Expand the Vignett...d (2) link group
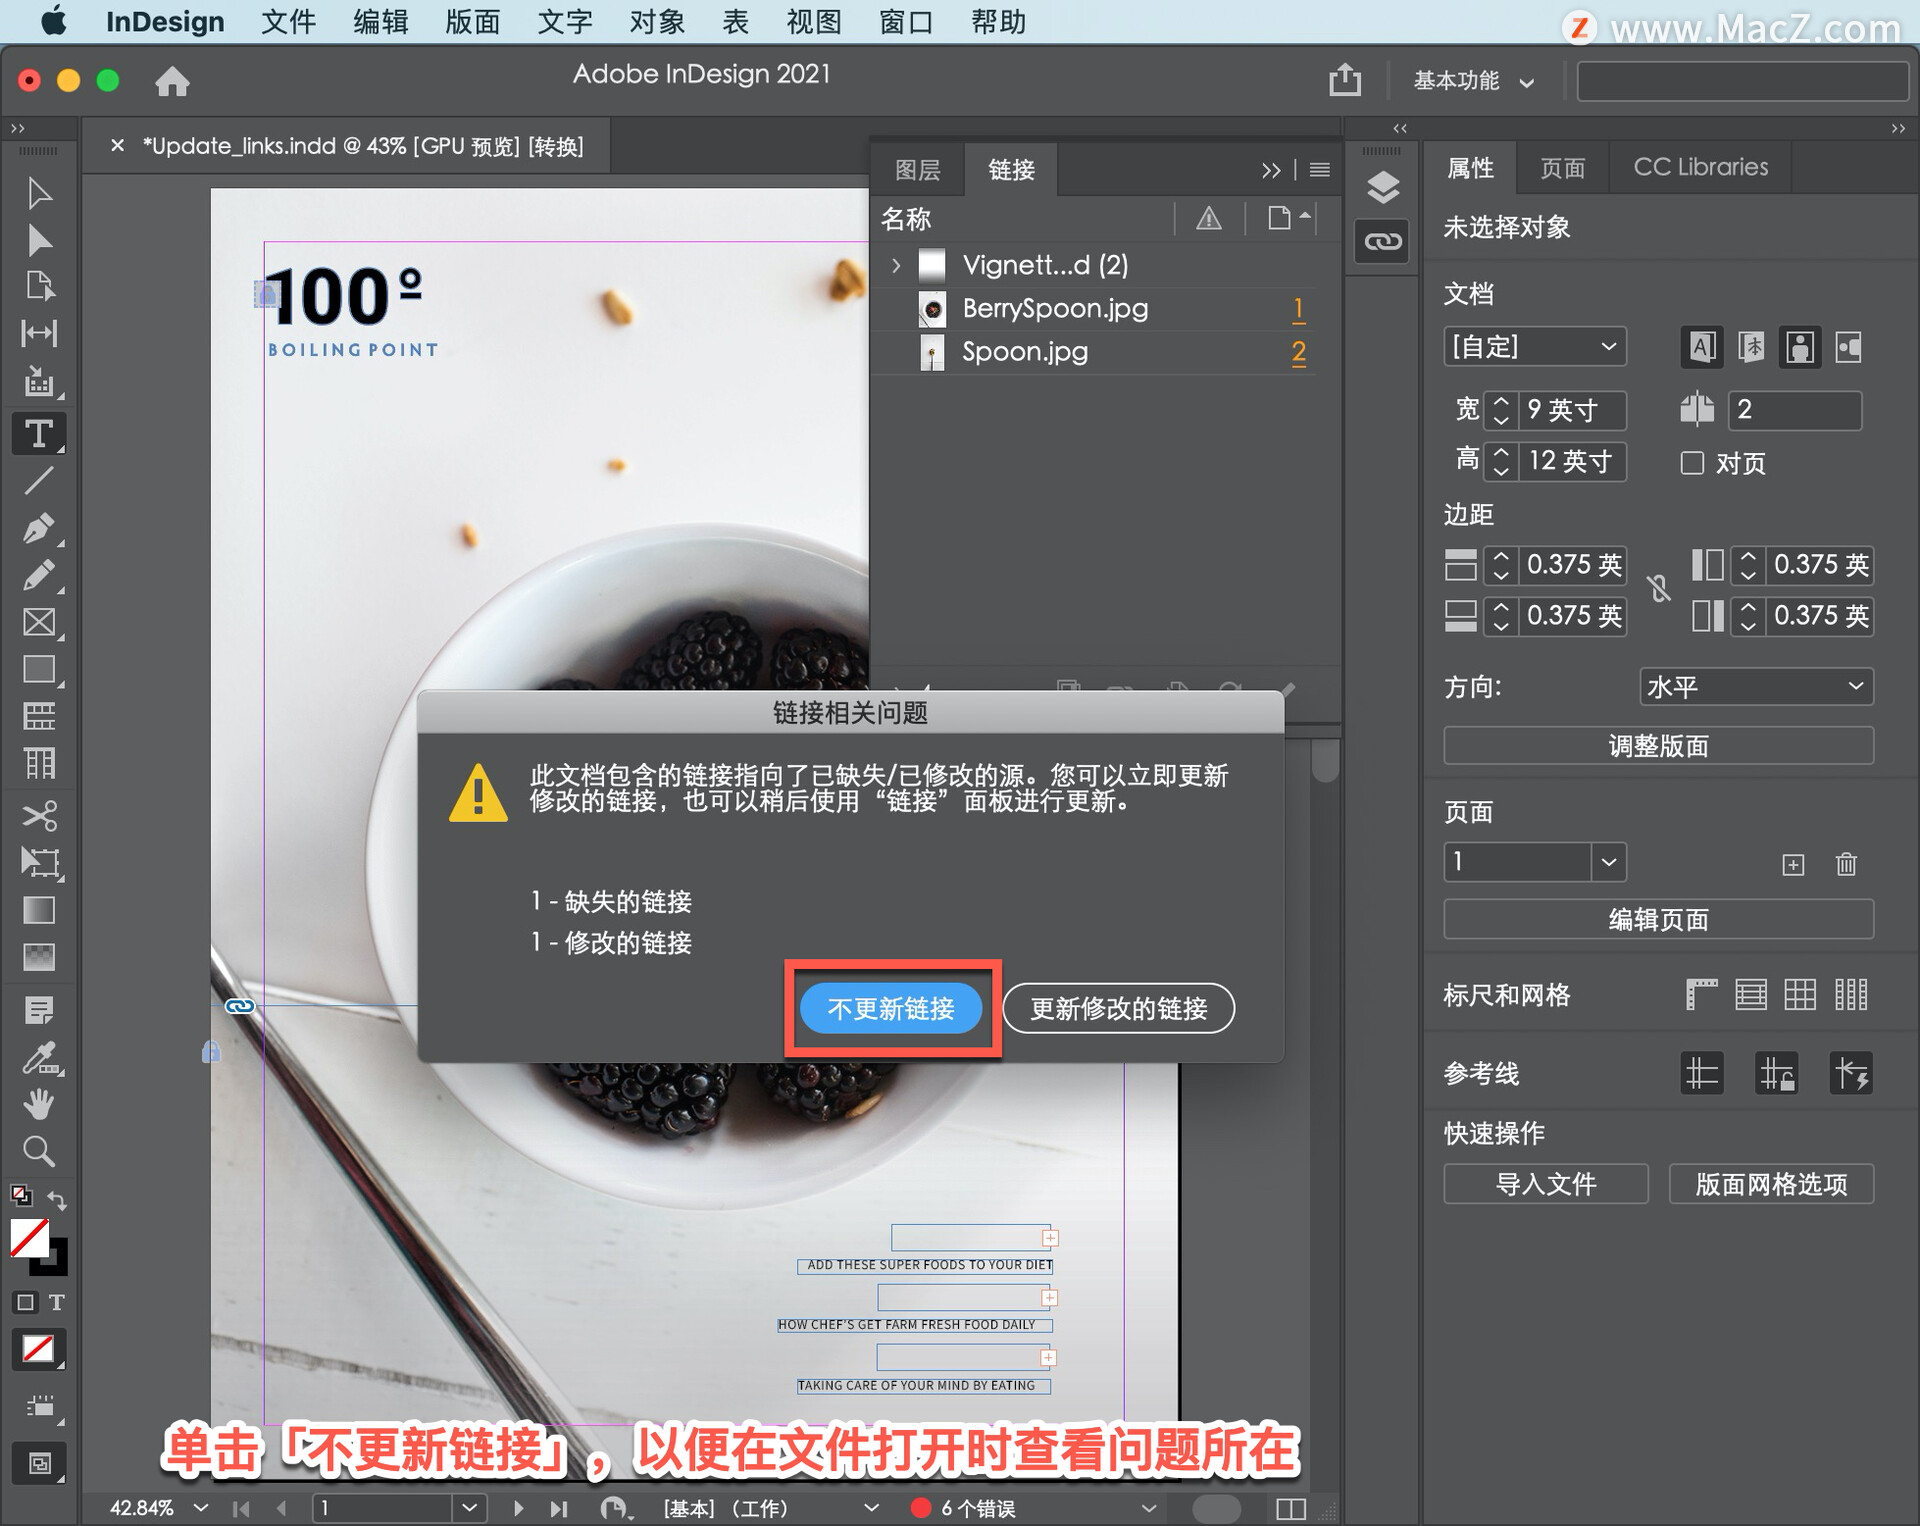 [x=896, y=265]
